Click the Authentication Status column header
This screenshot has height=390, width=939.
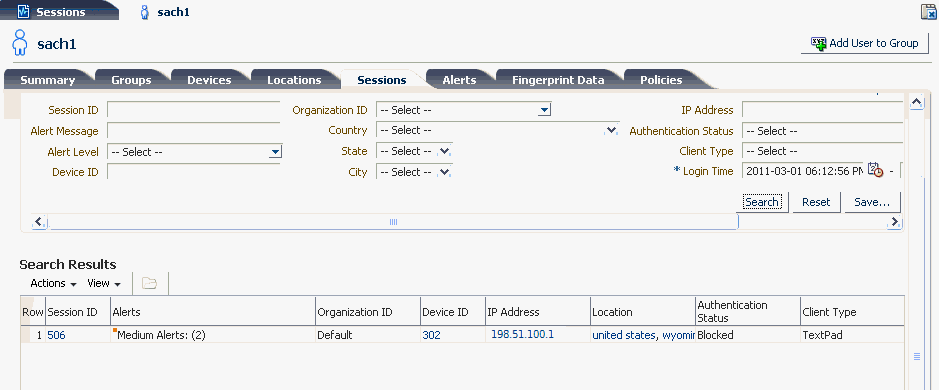tap(748, 312)
